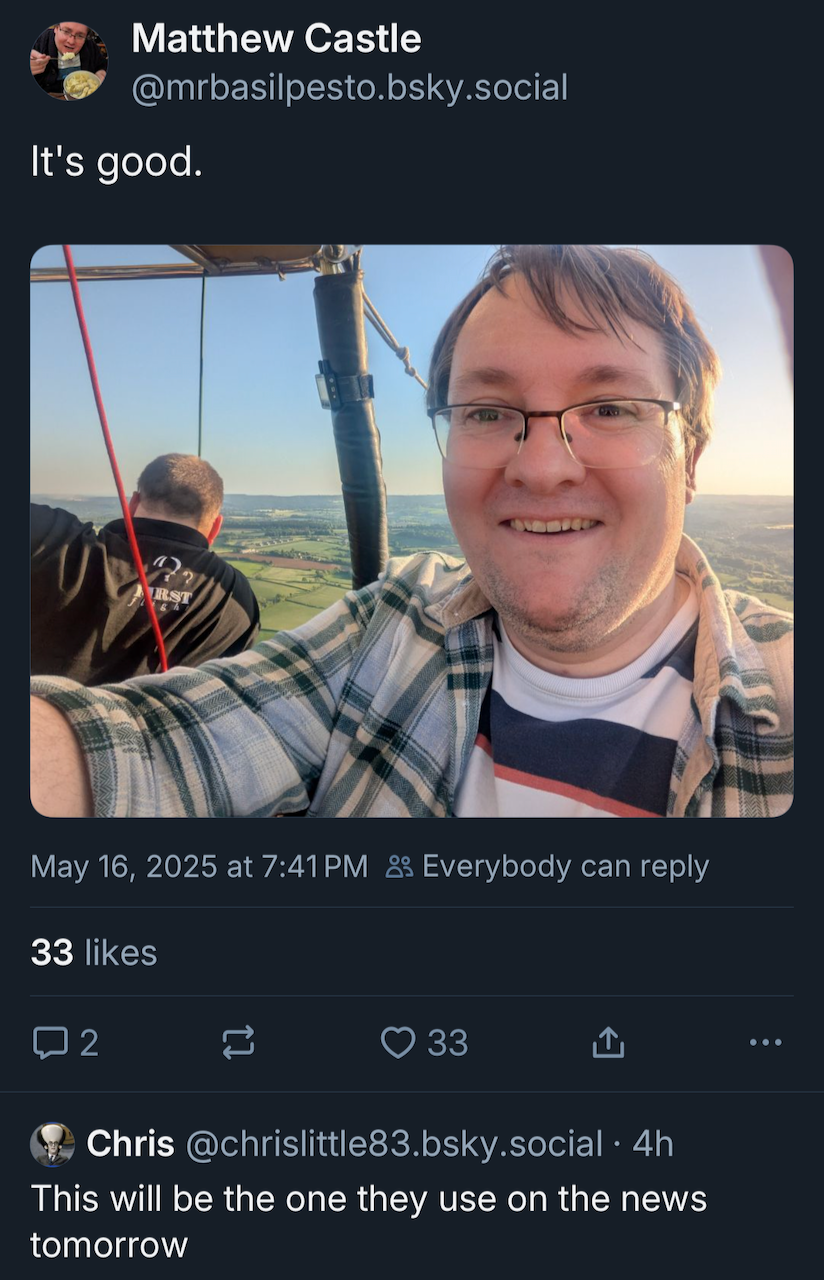Click the May 16, 2025 post timestamp

199,866
